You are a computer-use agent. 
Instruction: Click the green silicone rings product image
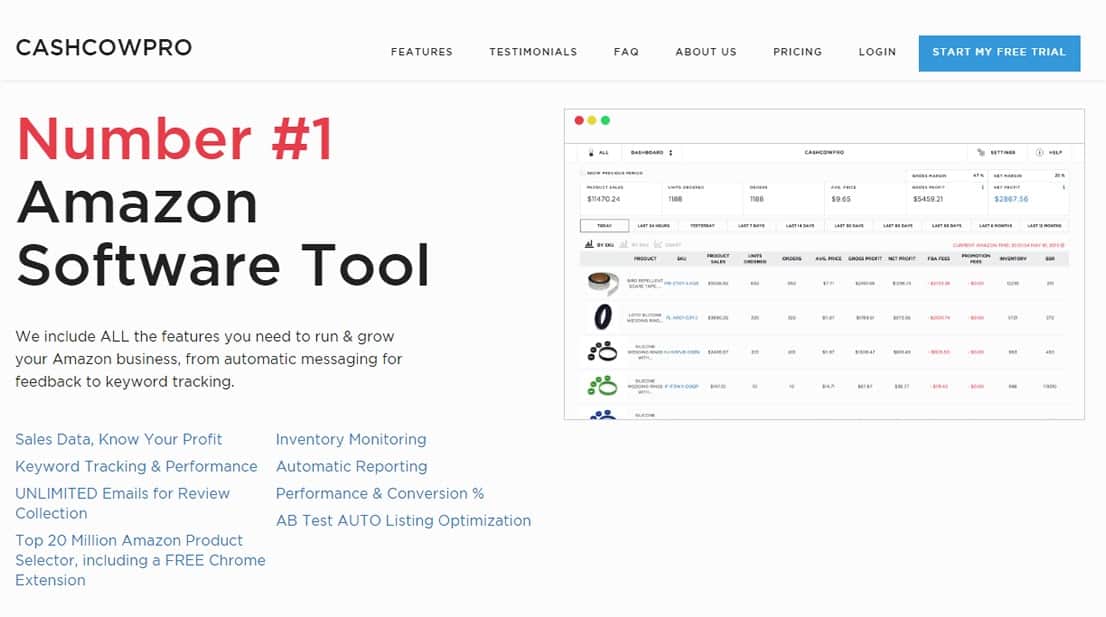tap(603, 386)
